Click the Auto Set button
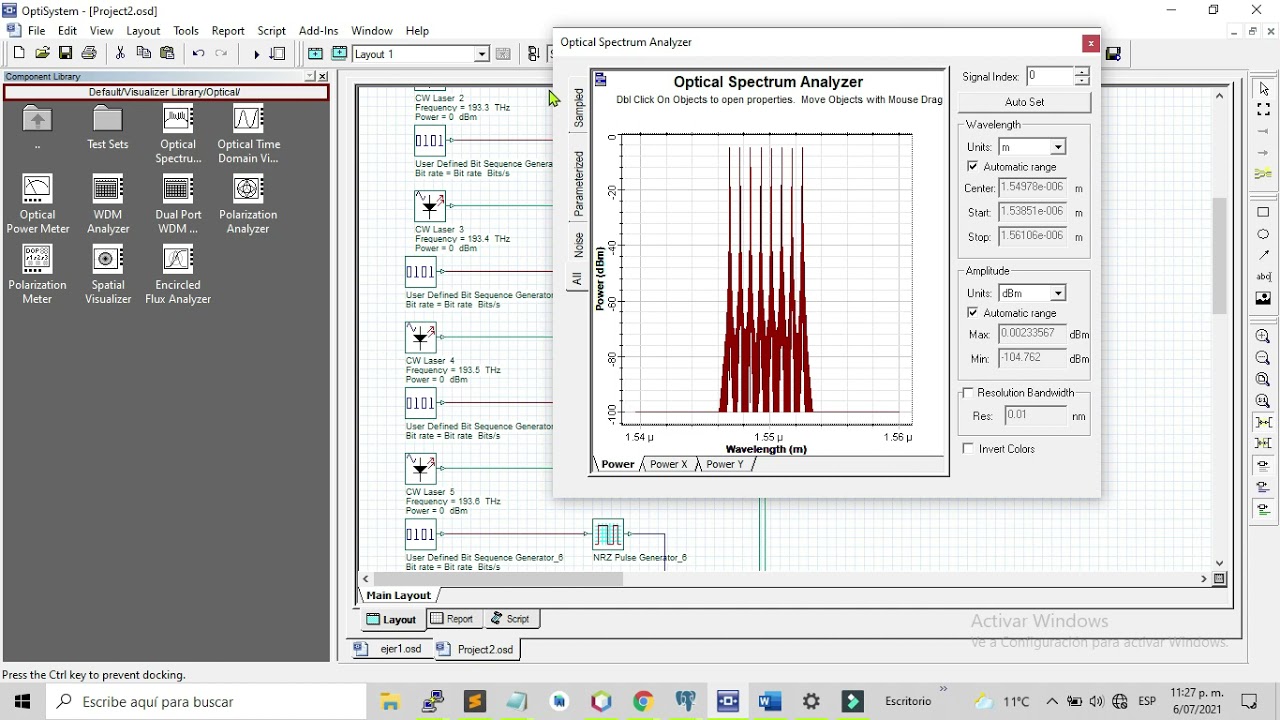The height and width of the screenshot is (720, 1280). (1024, 102)
